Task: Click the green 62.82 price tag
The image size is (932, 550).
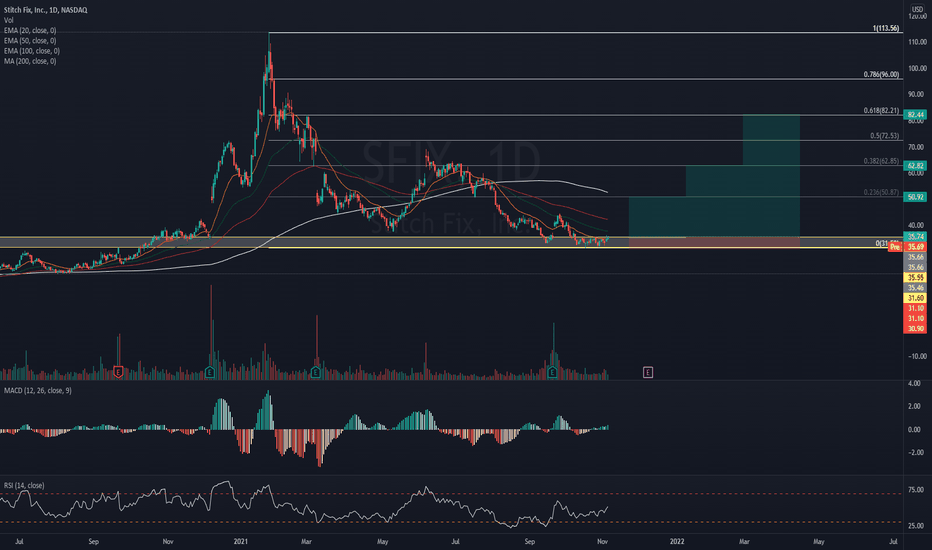Action: tap(915, 165)
